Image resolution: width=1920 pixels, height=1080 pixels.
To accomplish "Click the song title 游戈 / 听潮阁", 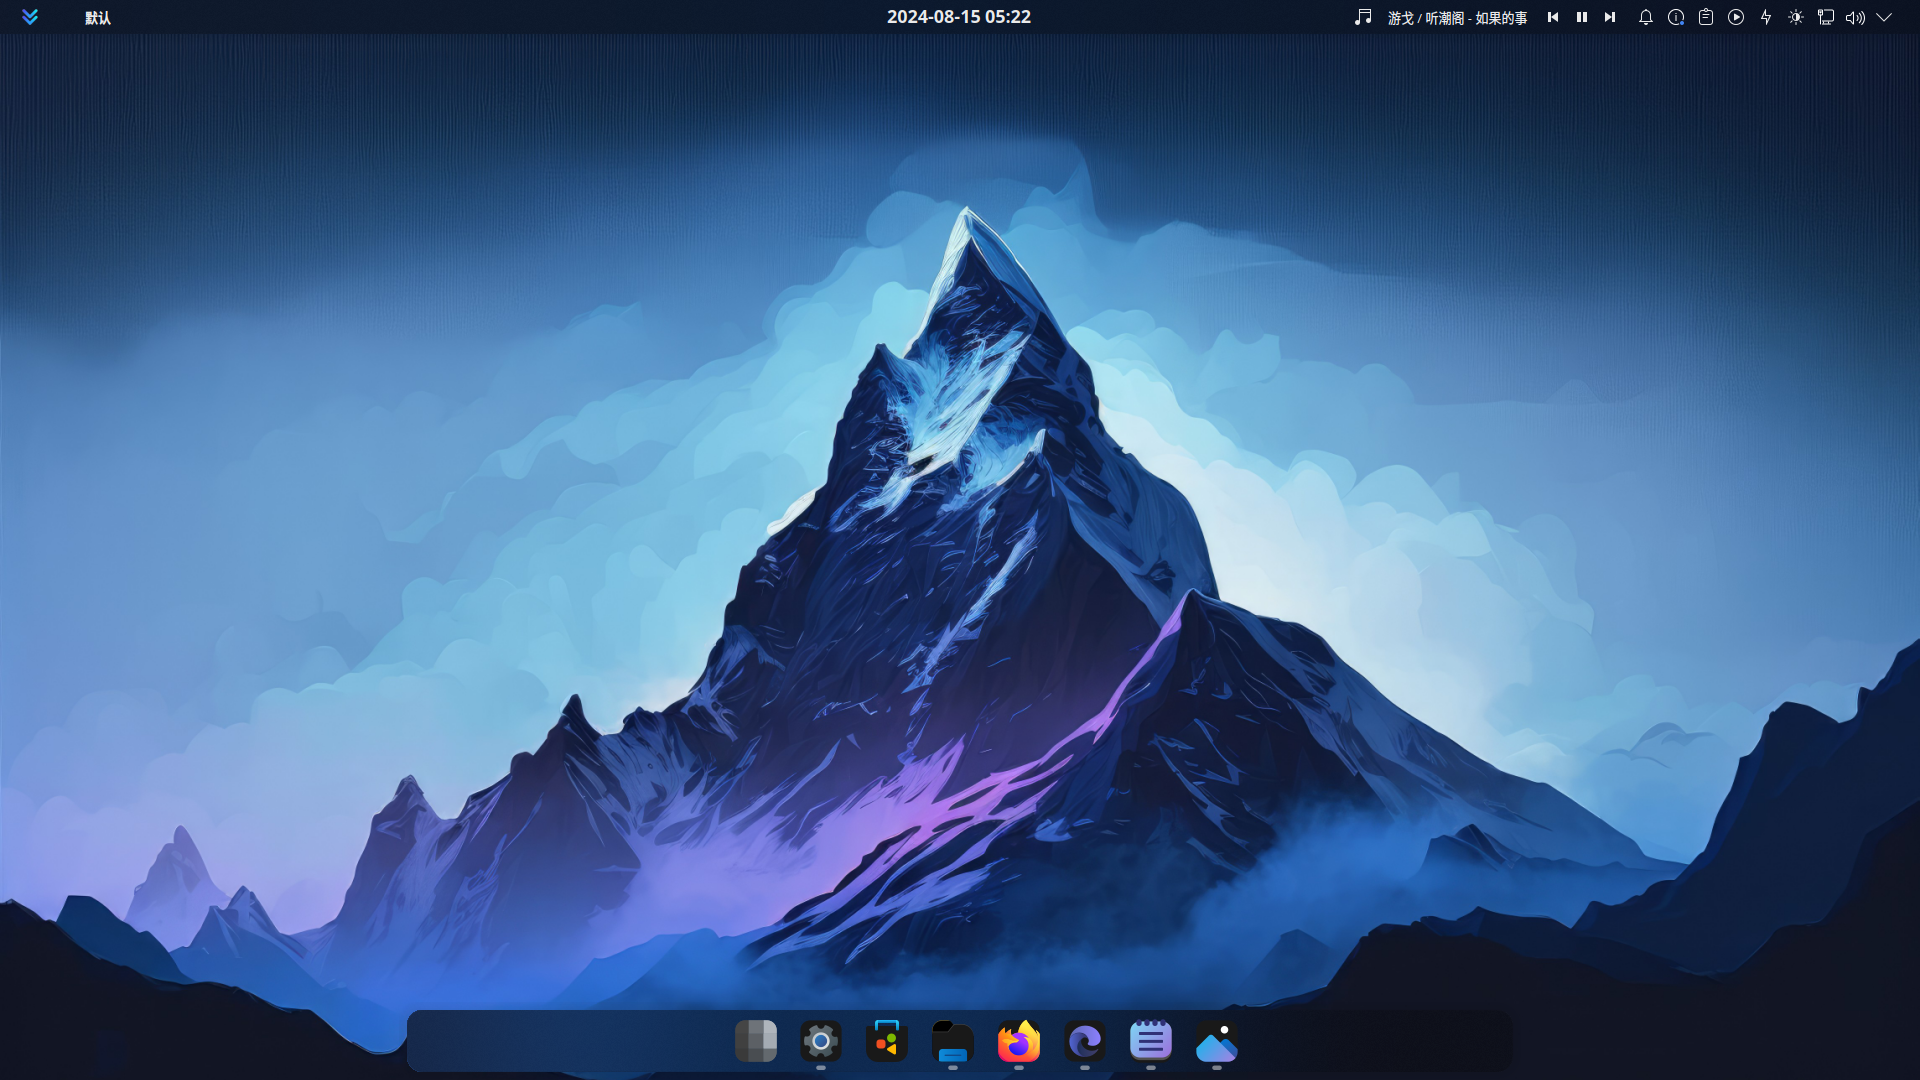I will coord(1426,18).
